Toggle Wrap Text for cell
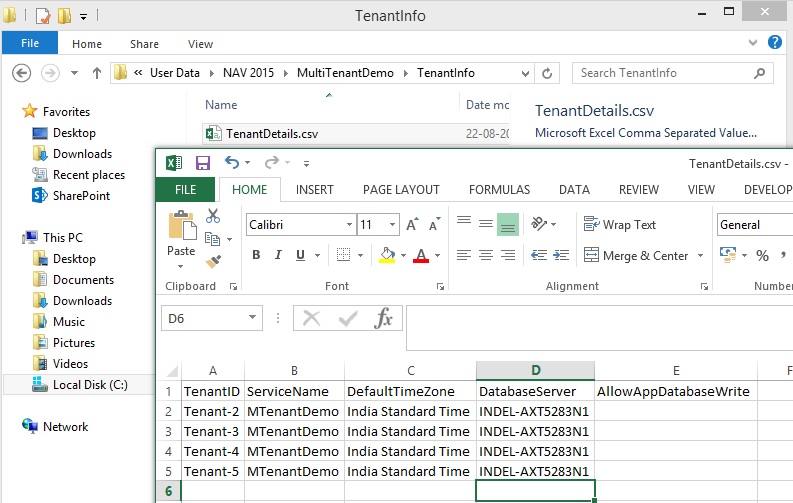This screenshot has height=503, width=793. click(x=619, y=225)
